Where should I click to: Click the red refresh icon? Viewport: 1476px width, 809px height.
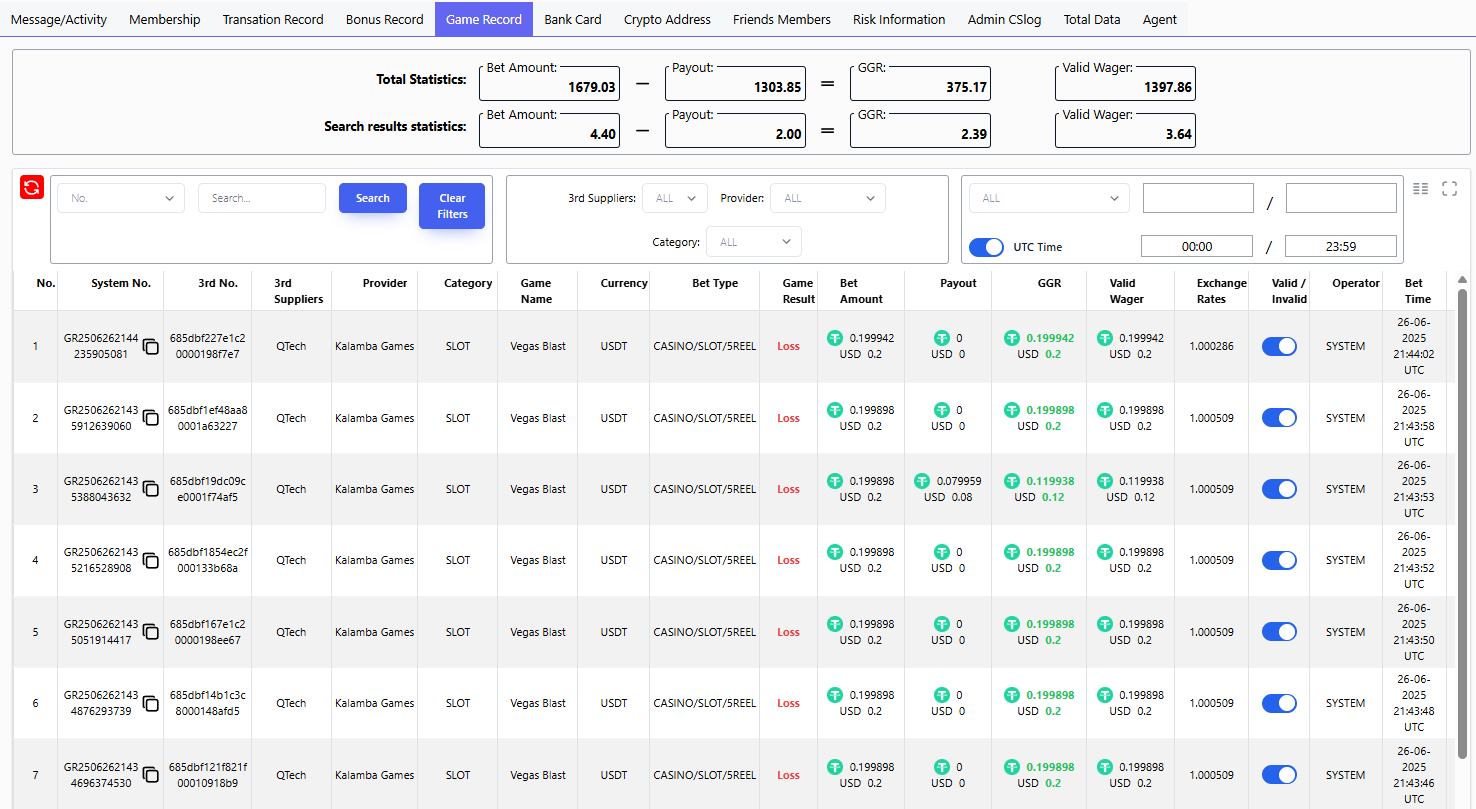32,187
